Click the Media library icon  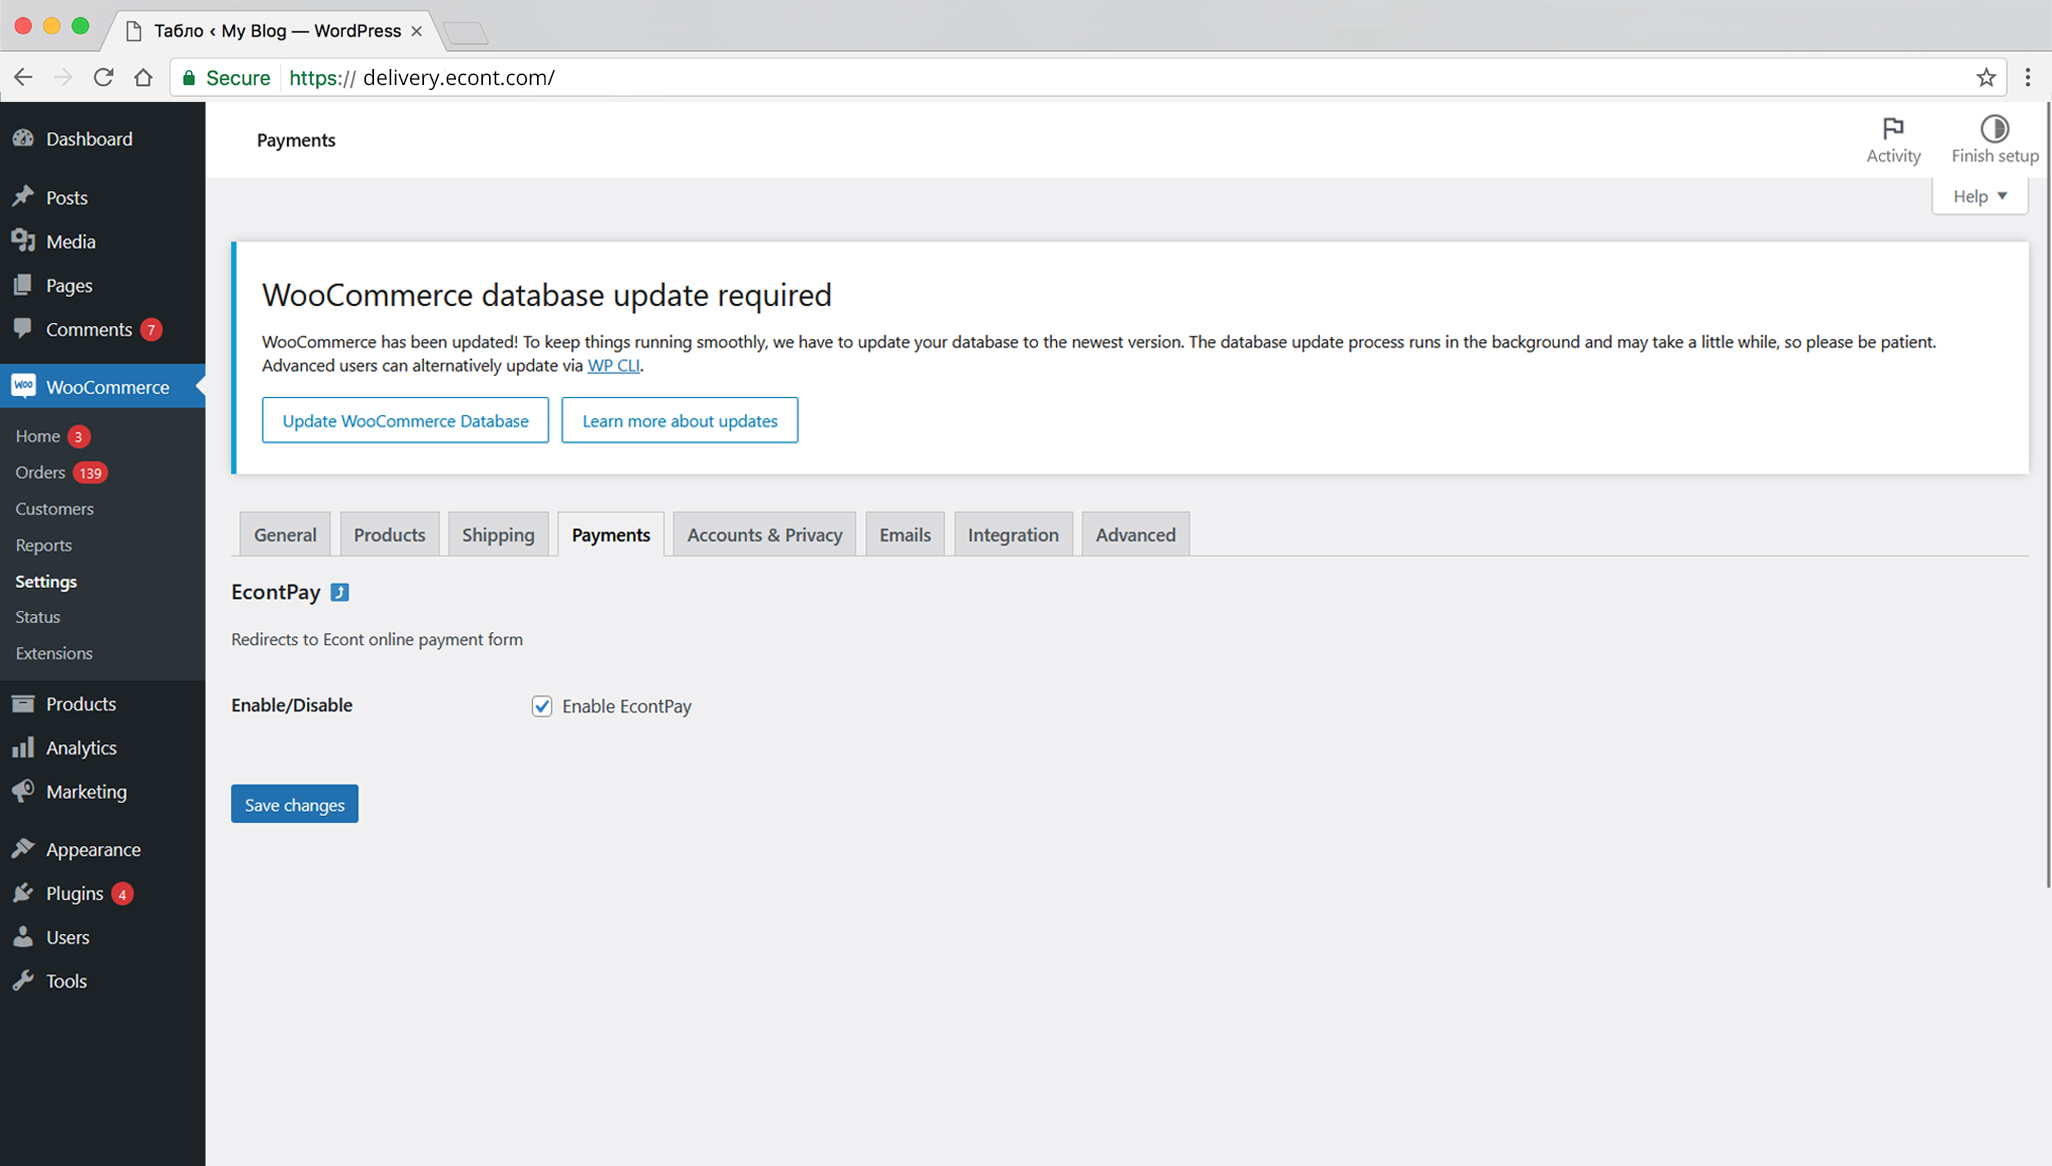23,241
